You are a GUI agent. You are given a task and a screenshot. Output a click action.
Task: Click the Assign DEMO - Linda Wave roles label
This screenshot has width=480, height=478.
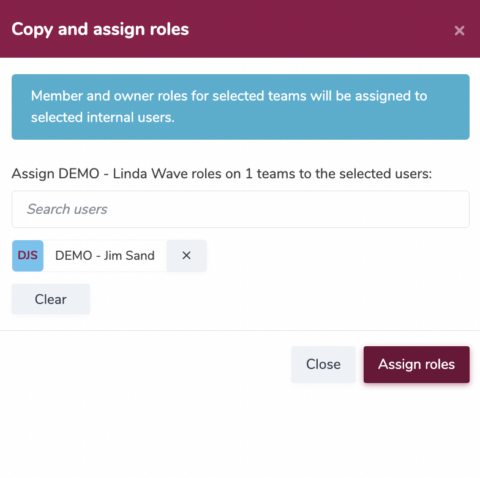[222, 174]
